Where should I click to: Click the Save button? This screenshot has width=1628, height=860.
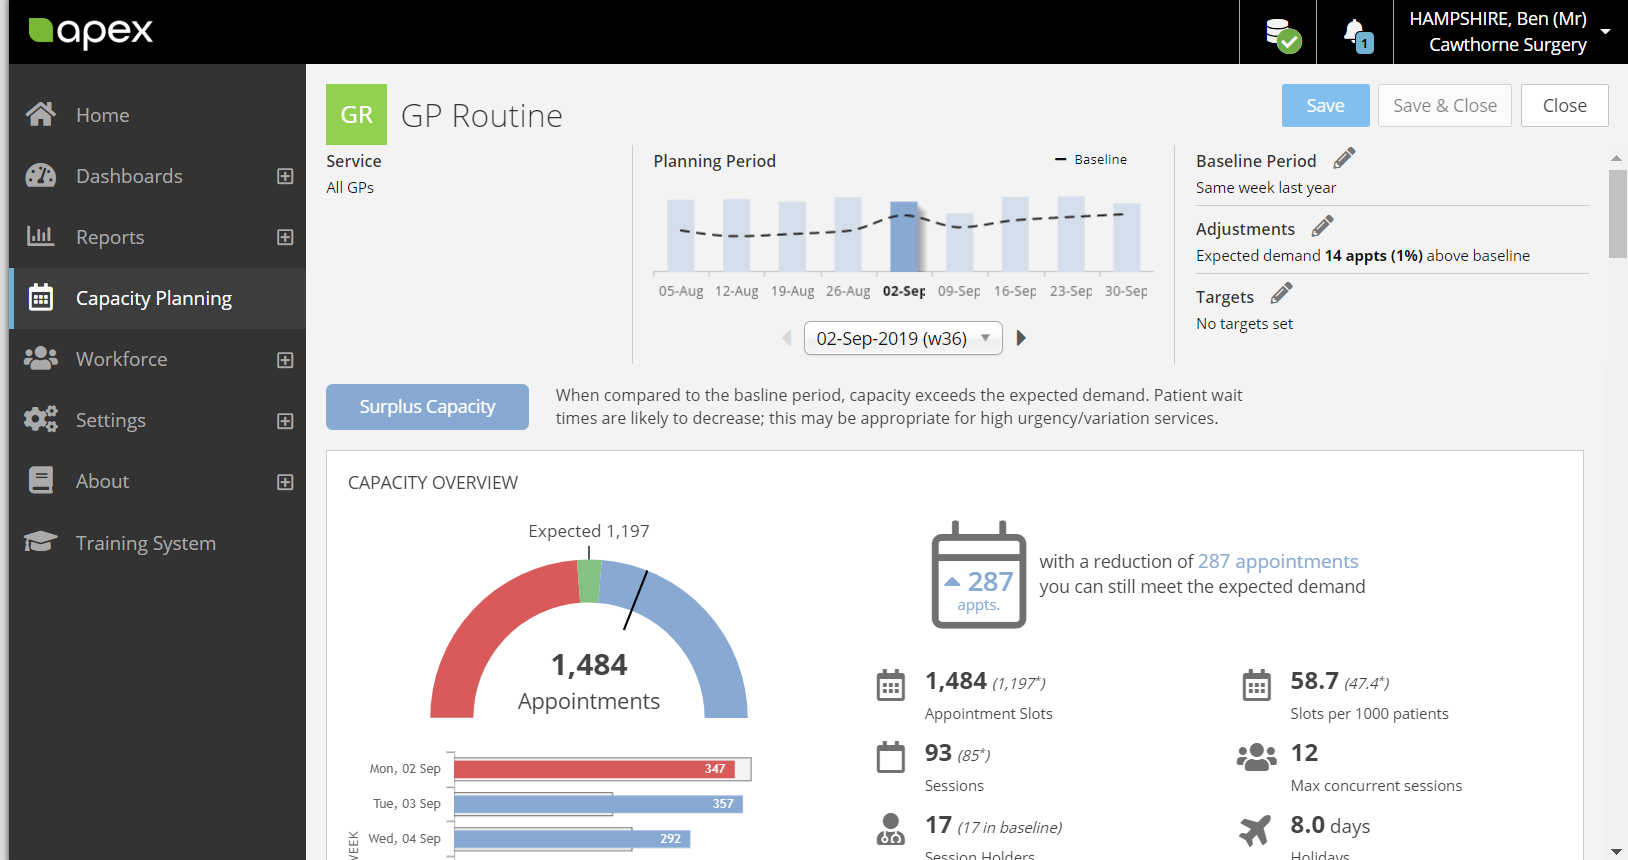1325,105
